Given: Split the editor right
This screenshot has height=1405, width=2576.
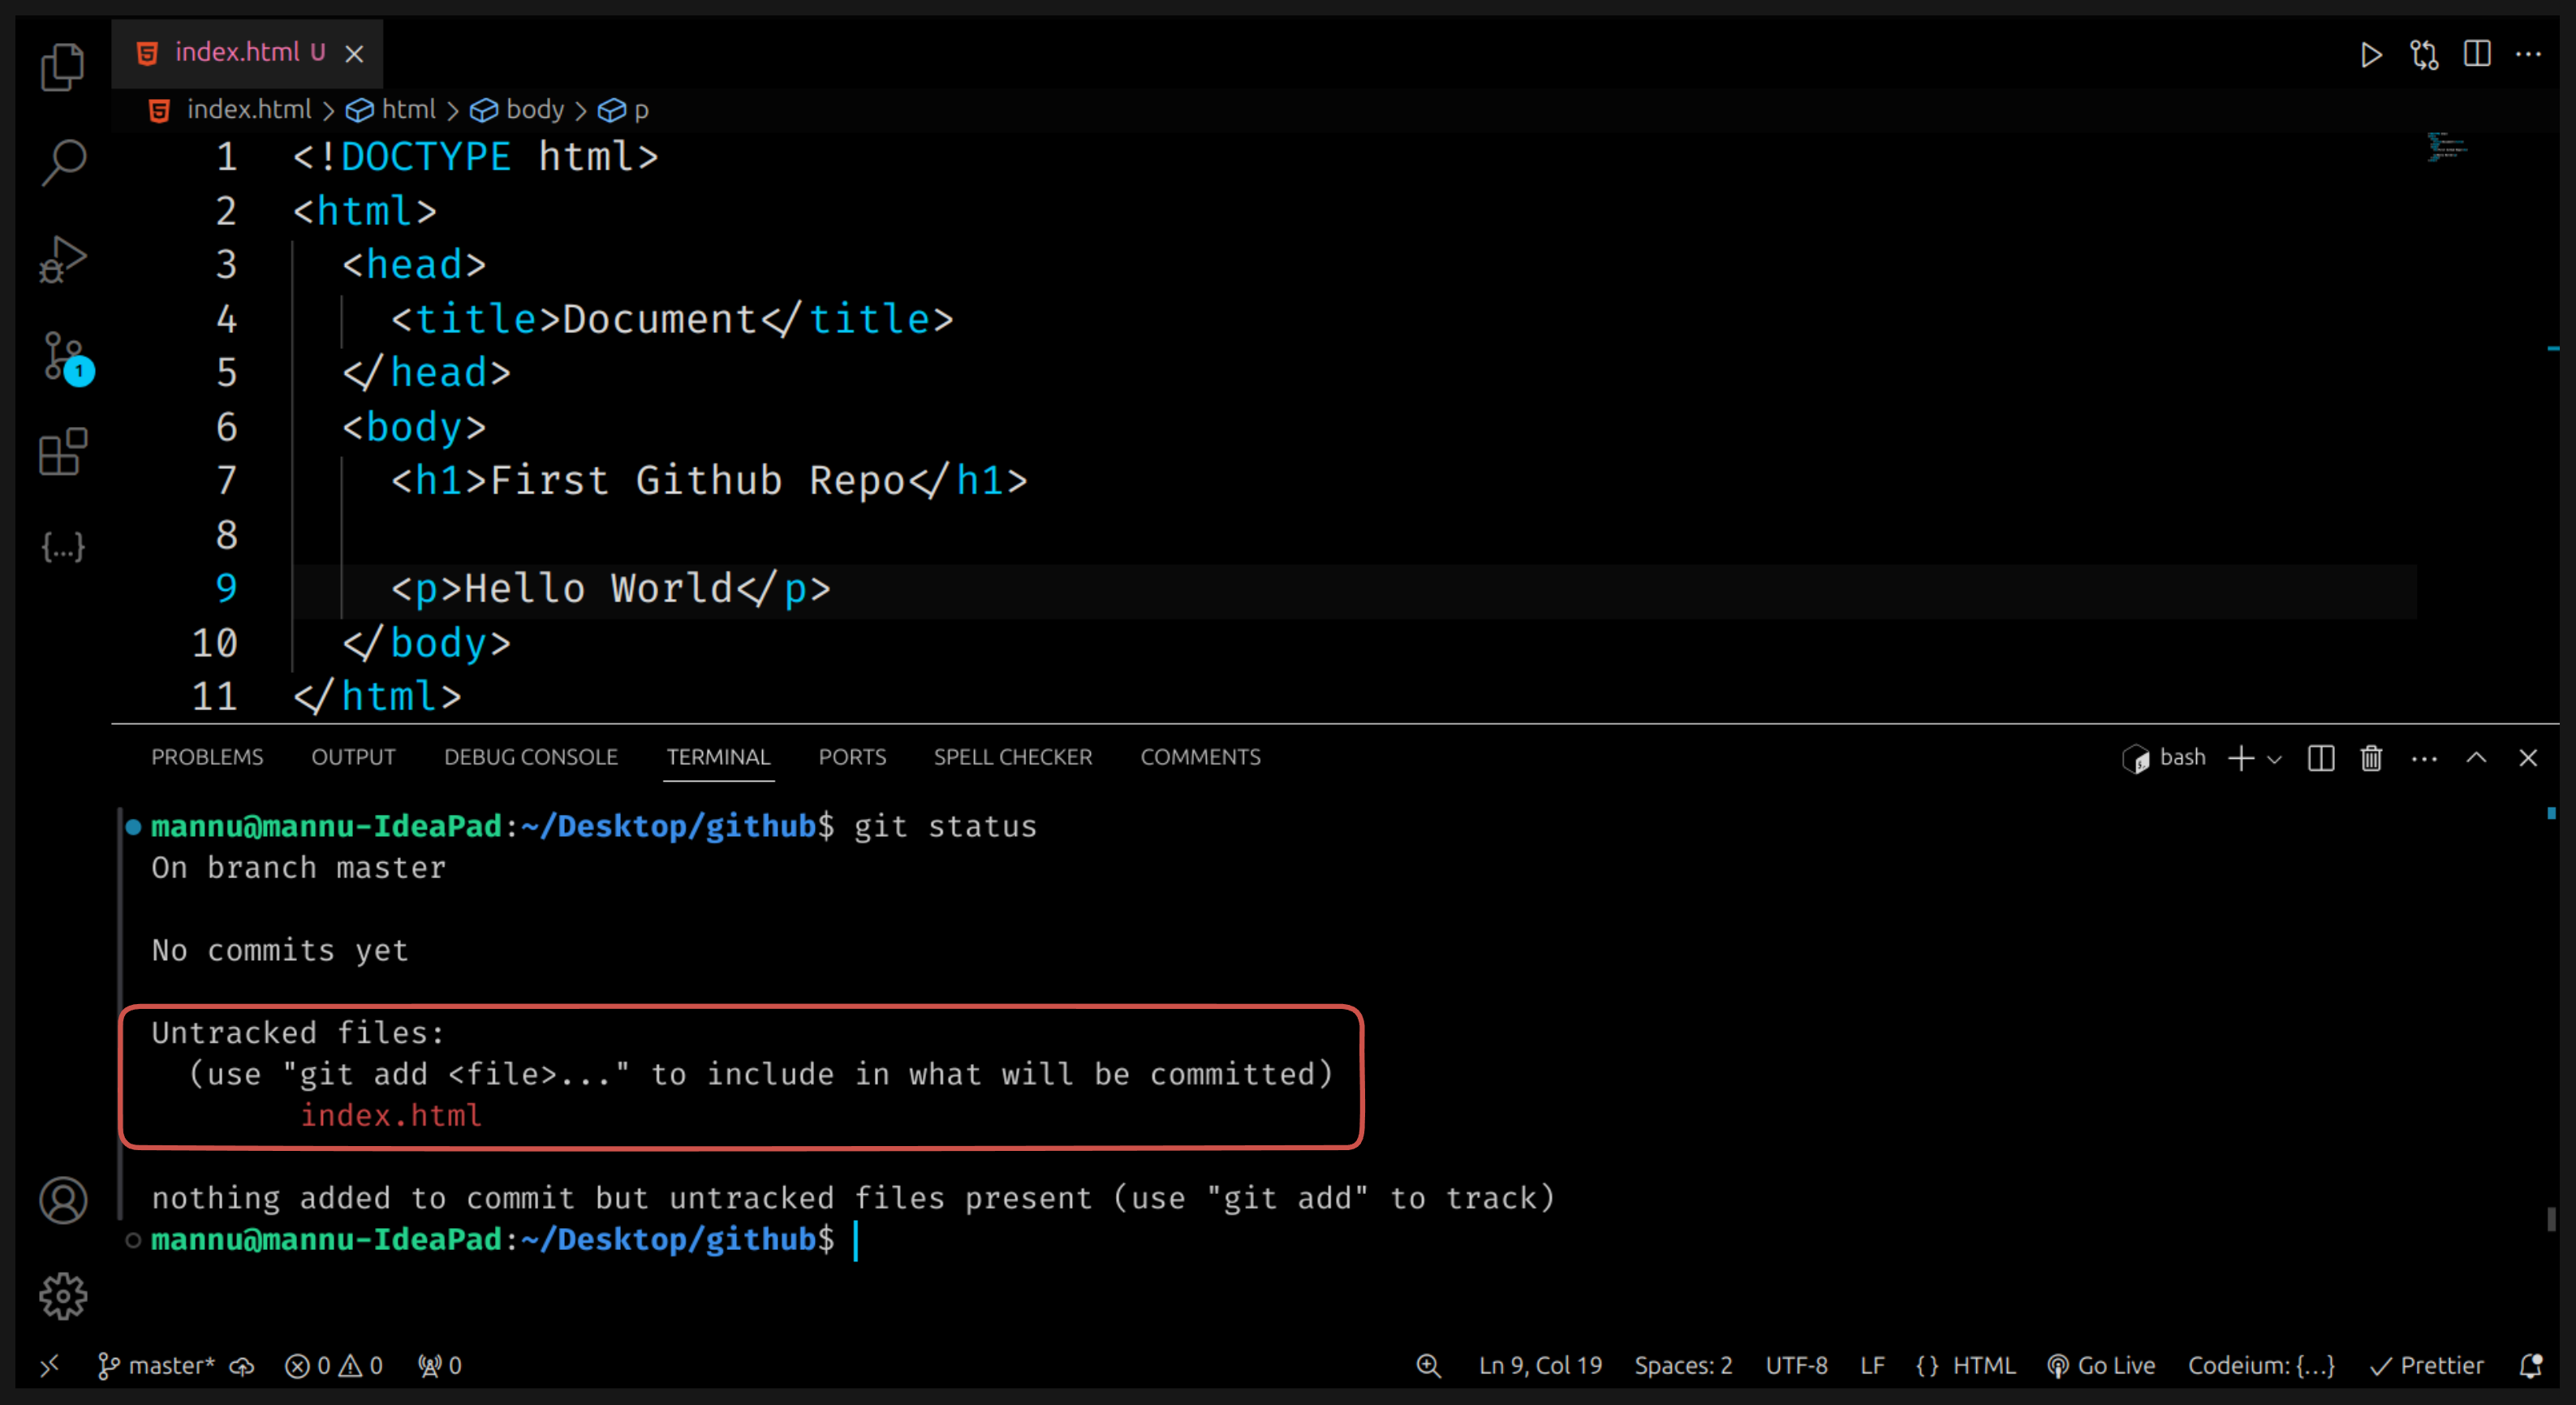Looking at the screenshot, I should 2476,54.
